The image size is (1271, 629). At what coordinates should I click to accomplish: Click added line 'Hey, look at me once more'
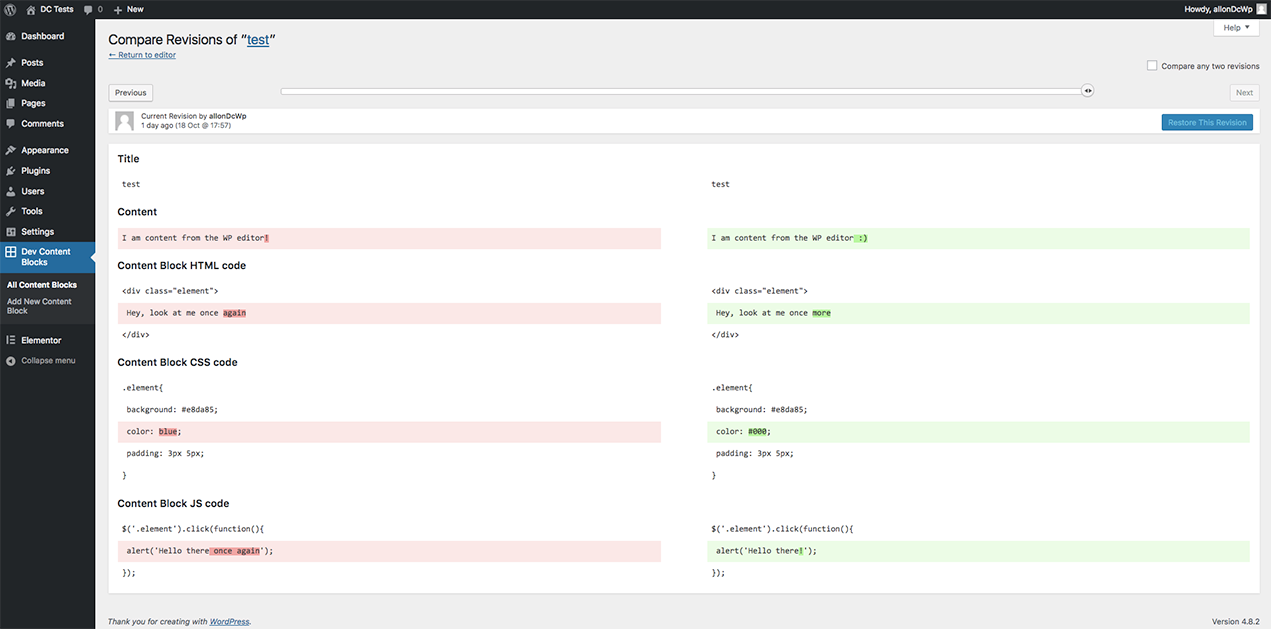point(978,313)
